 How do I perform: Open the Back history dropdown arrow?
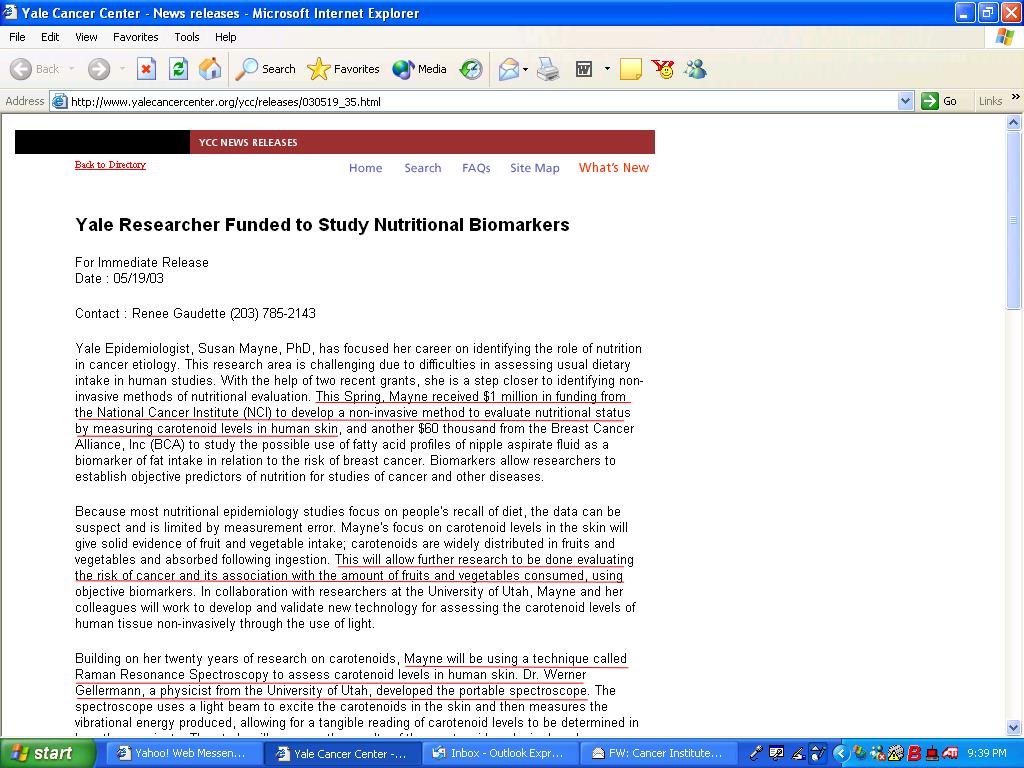(x=71, y=69)
